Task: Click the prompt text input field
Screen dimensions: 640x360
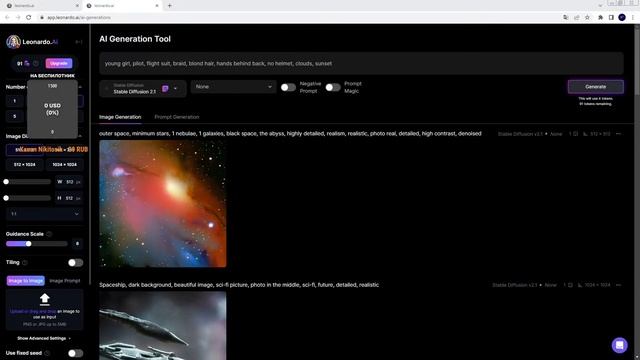Action: click(361, 64)
